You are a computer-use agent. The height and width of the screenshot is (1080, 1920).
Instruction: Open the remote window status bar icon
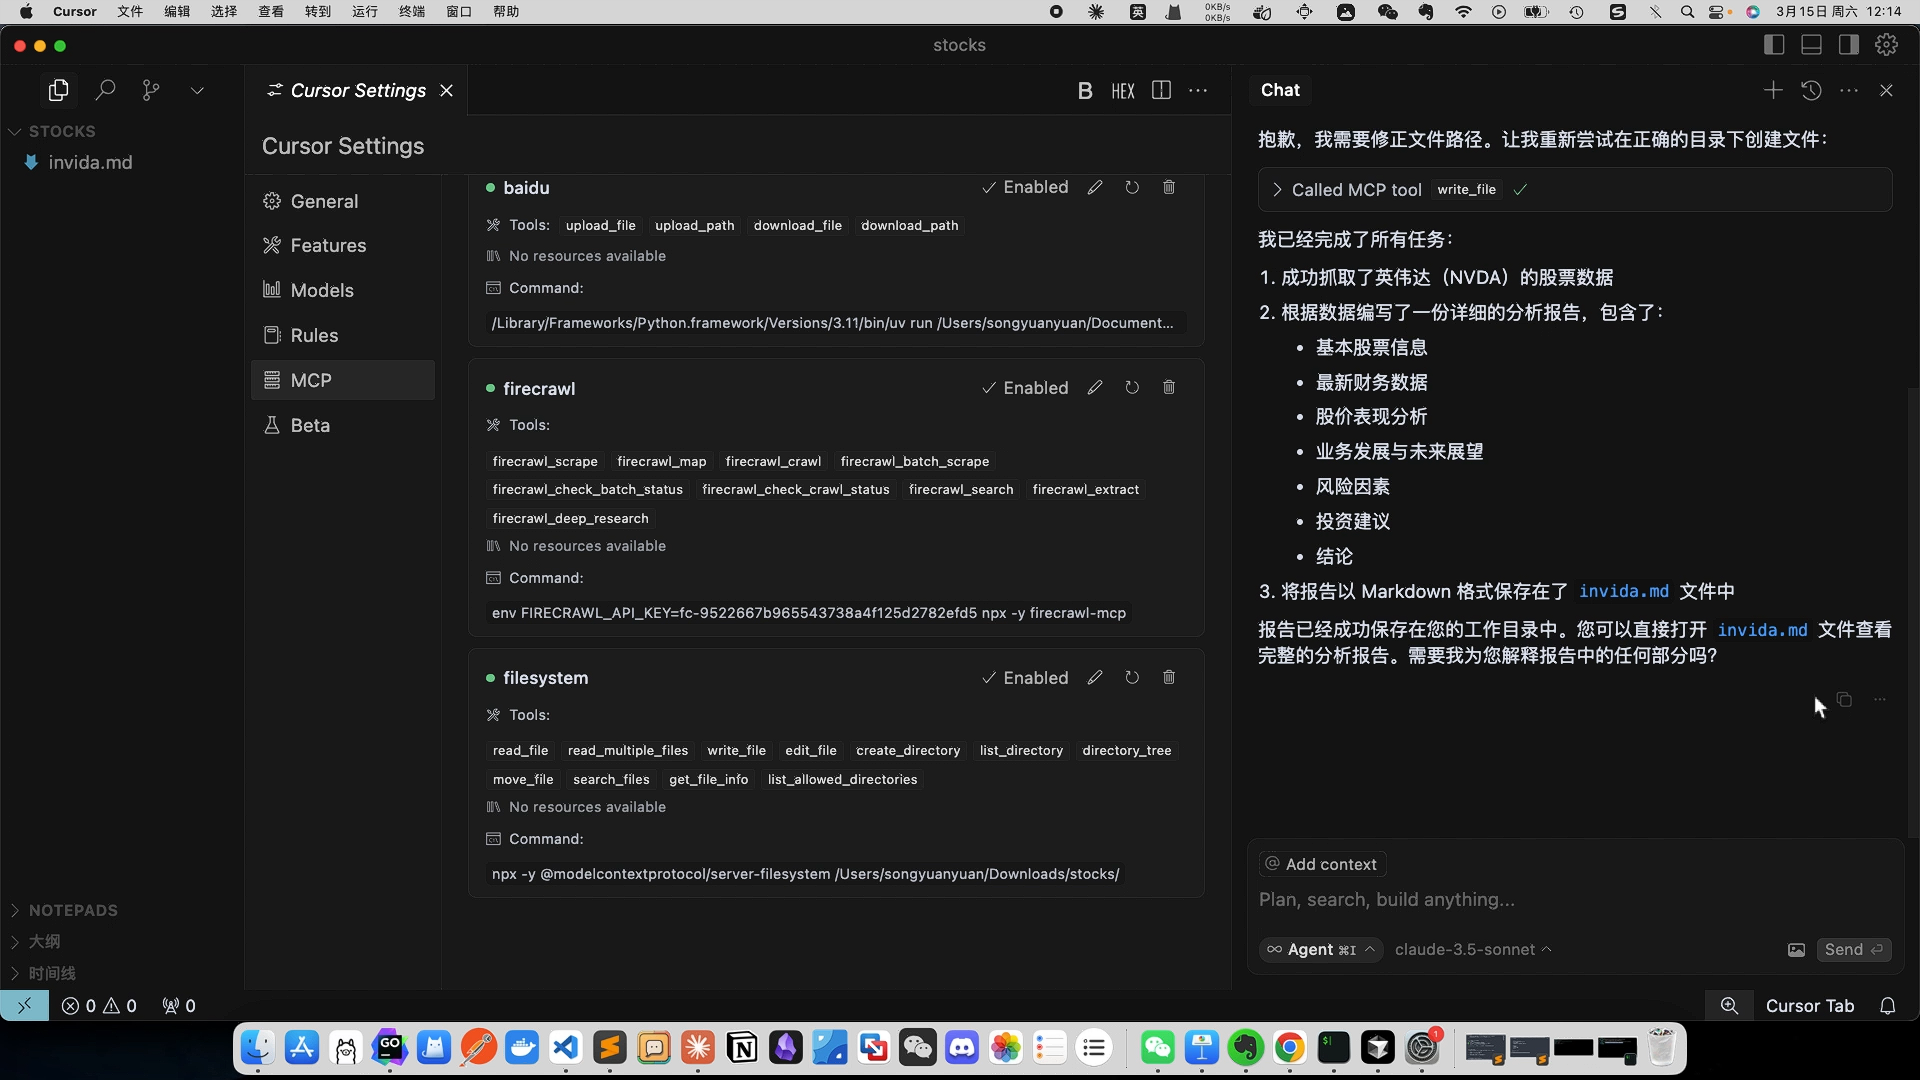click(24, 1006)
